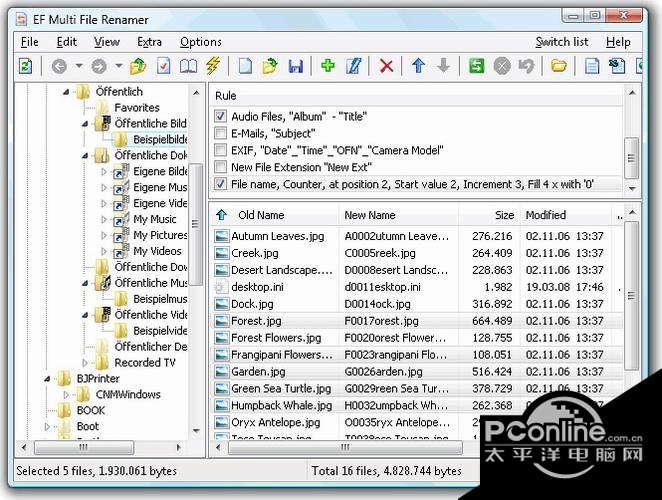This screenshot has width=662, height=500.
Task: Click the lightning bolt rename icon
Action: 213,66
